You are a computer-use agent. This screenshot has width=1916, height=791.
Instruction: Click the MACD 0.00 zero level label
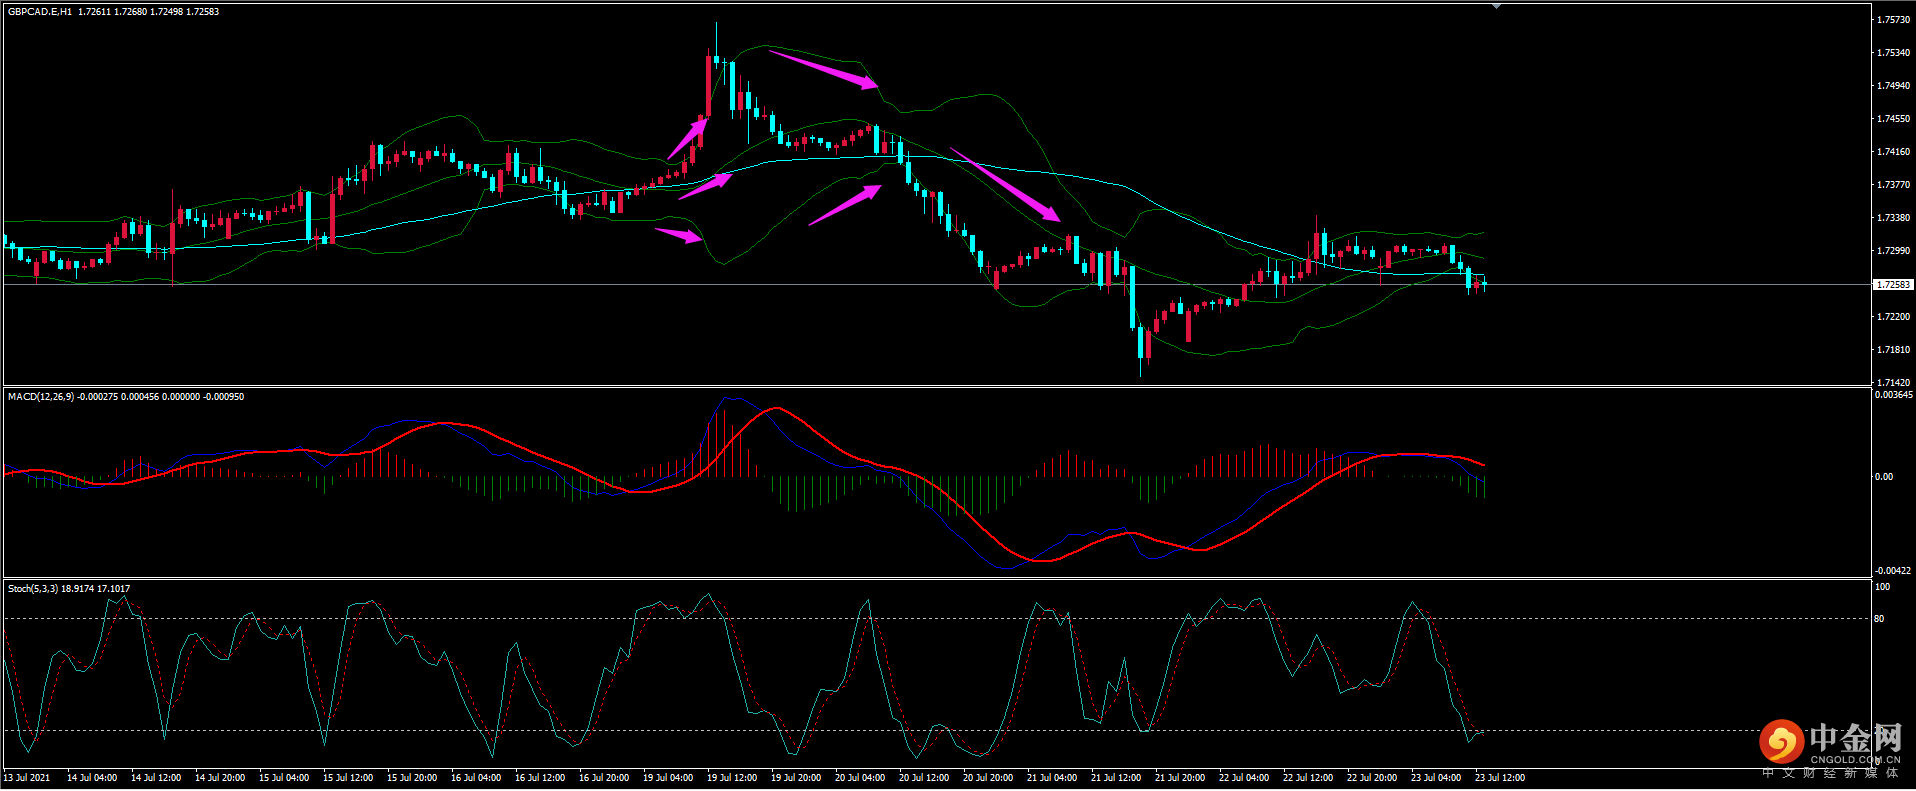[x=1883, y=477]
